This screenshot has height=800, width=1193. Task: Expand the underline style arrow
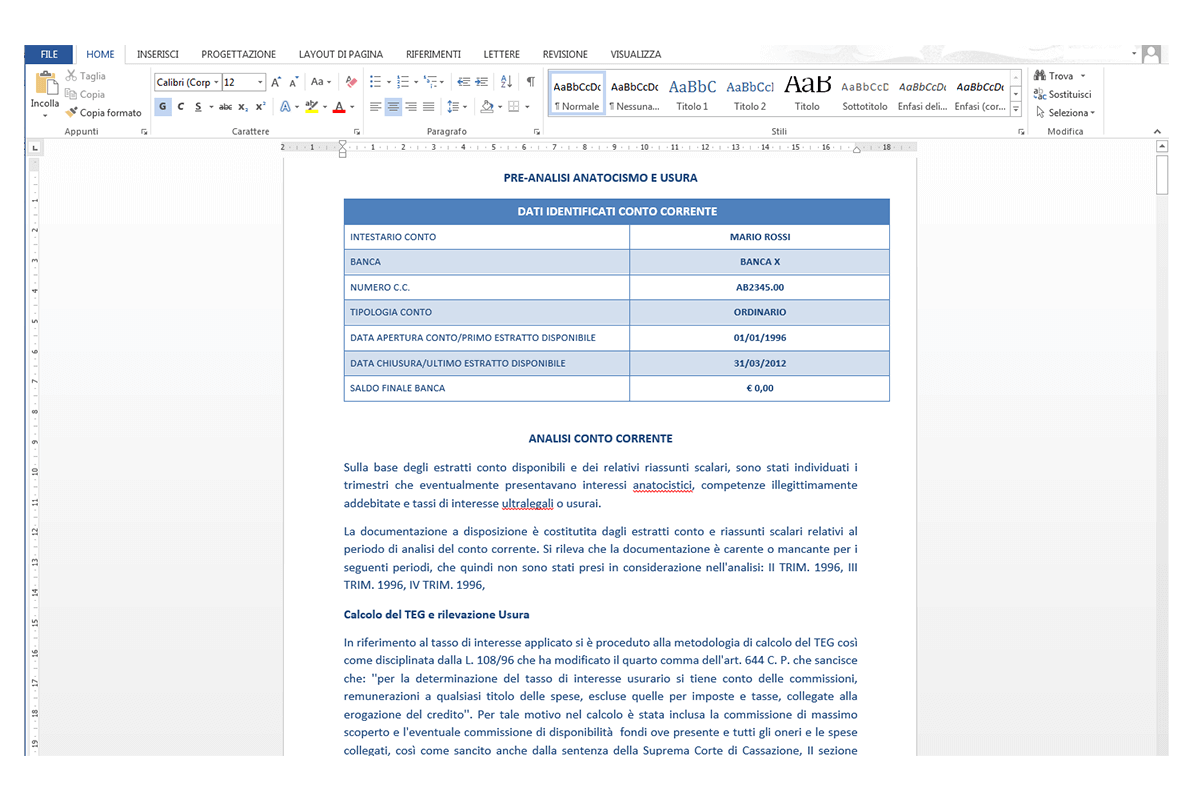[x=211, y=107]
